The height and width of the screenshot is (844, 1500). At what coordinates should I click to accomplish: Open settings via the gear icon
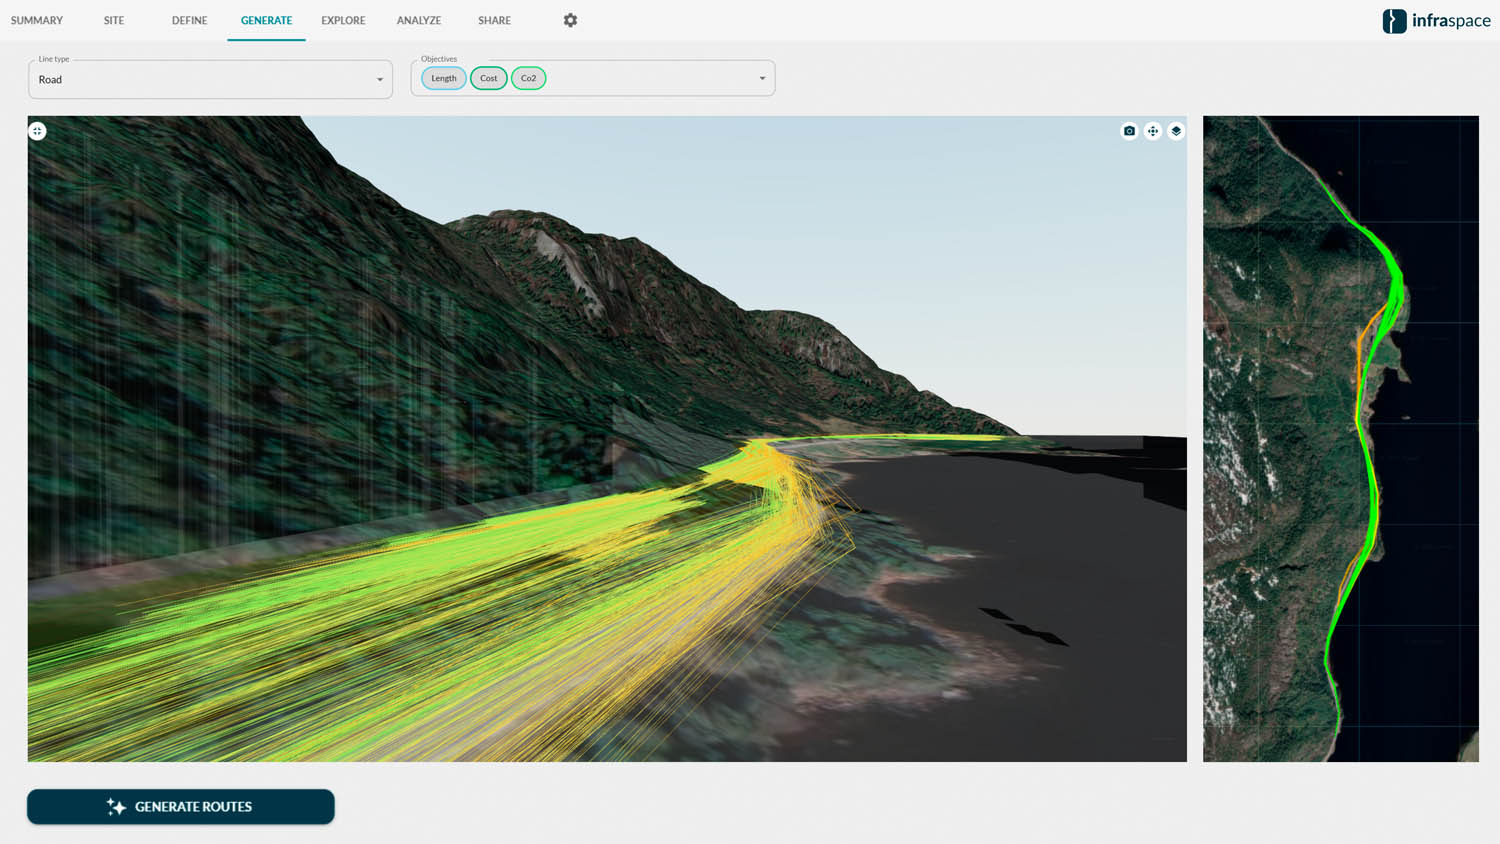pyautogui.click(x=570, y=20)
